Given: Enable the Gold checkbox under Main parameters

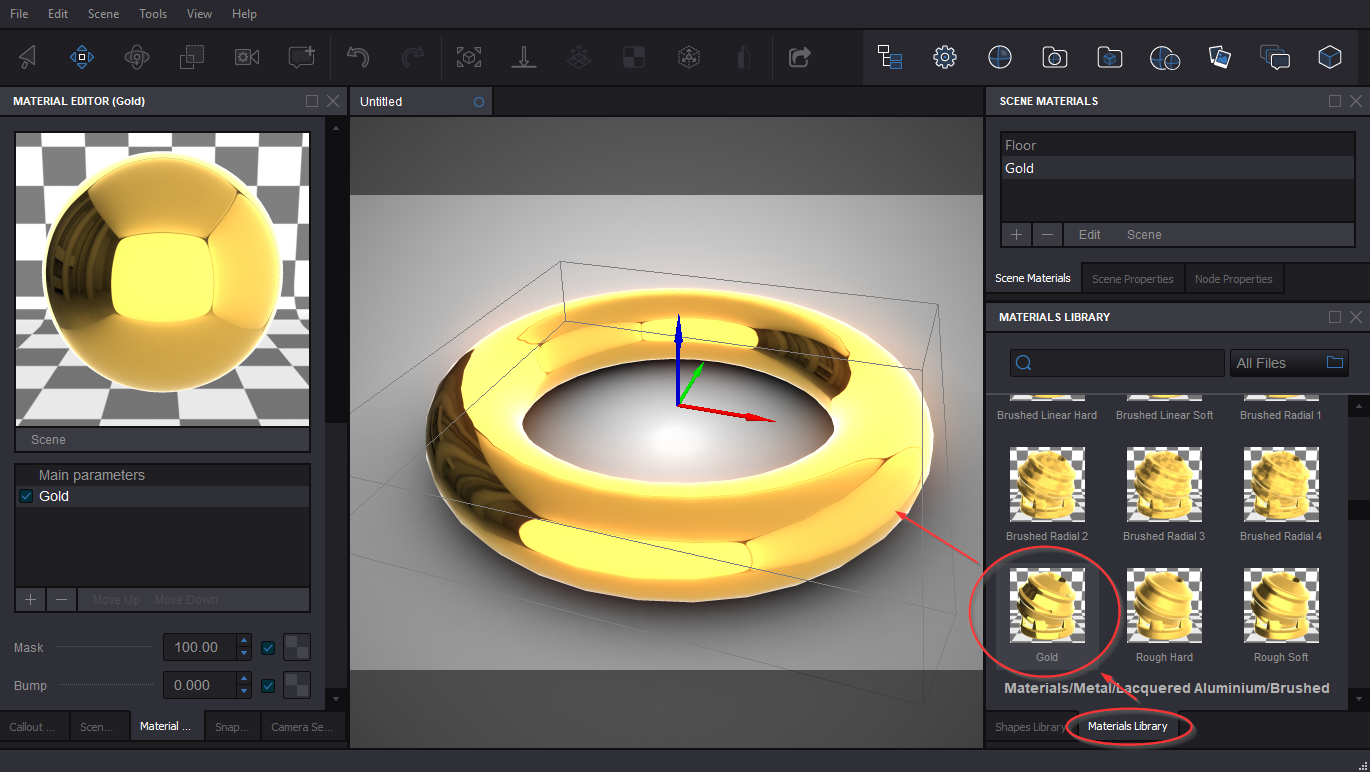Looking at the screenshot, I should [25, 496].
